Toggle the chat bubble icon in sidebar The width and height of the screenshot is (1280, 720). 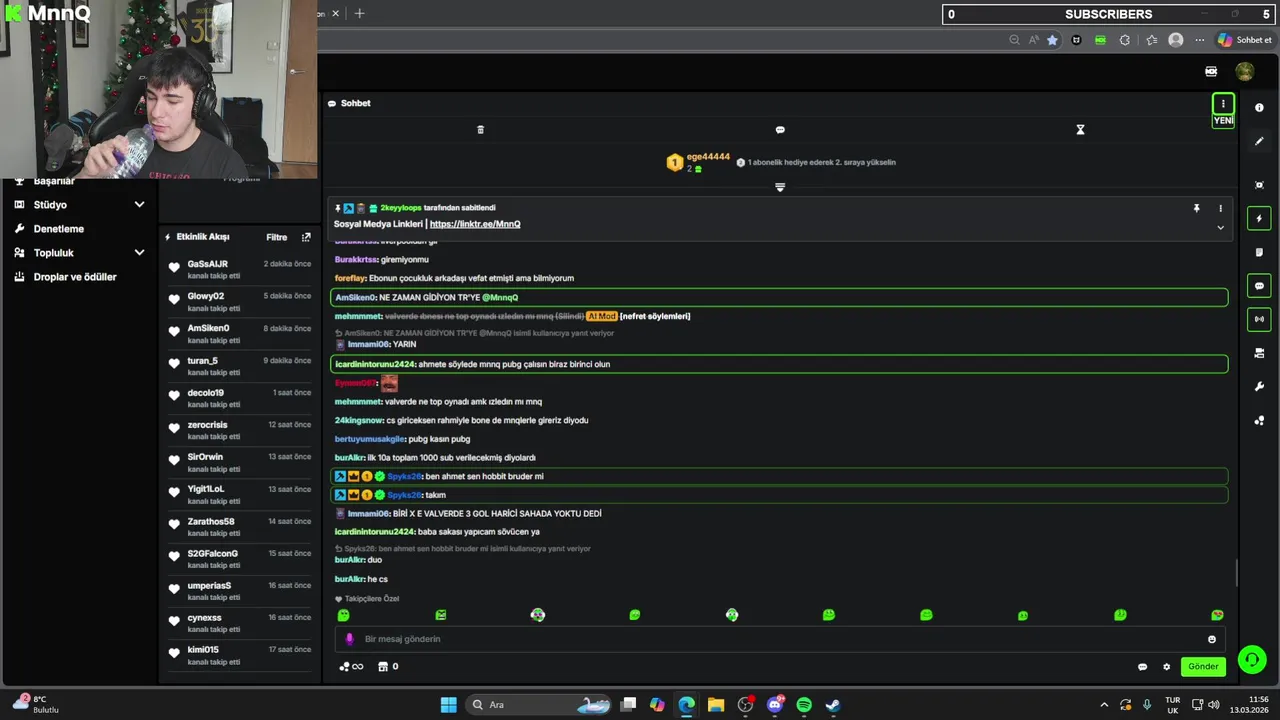1259,286
